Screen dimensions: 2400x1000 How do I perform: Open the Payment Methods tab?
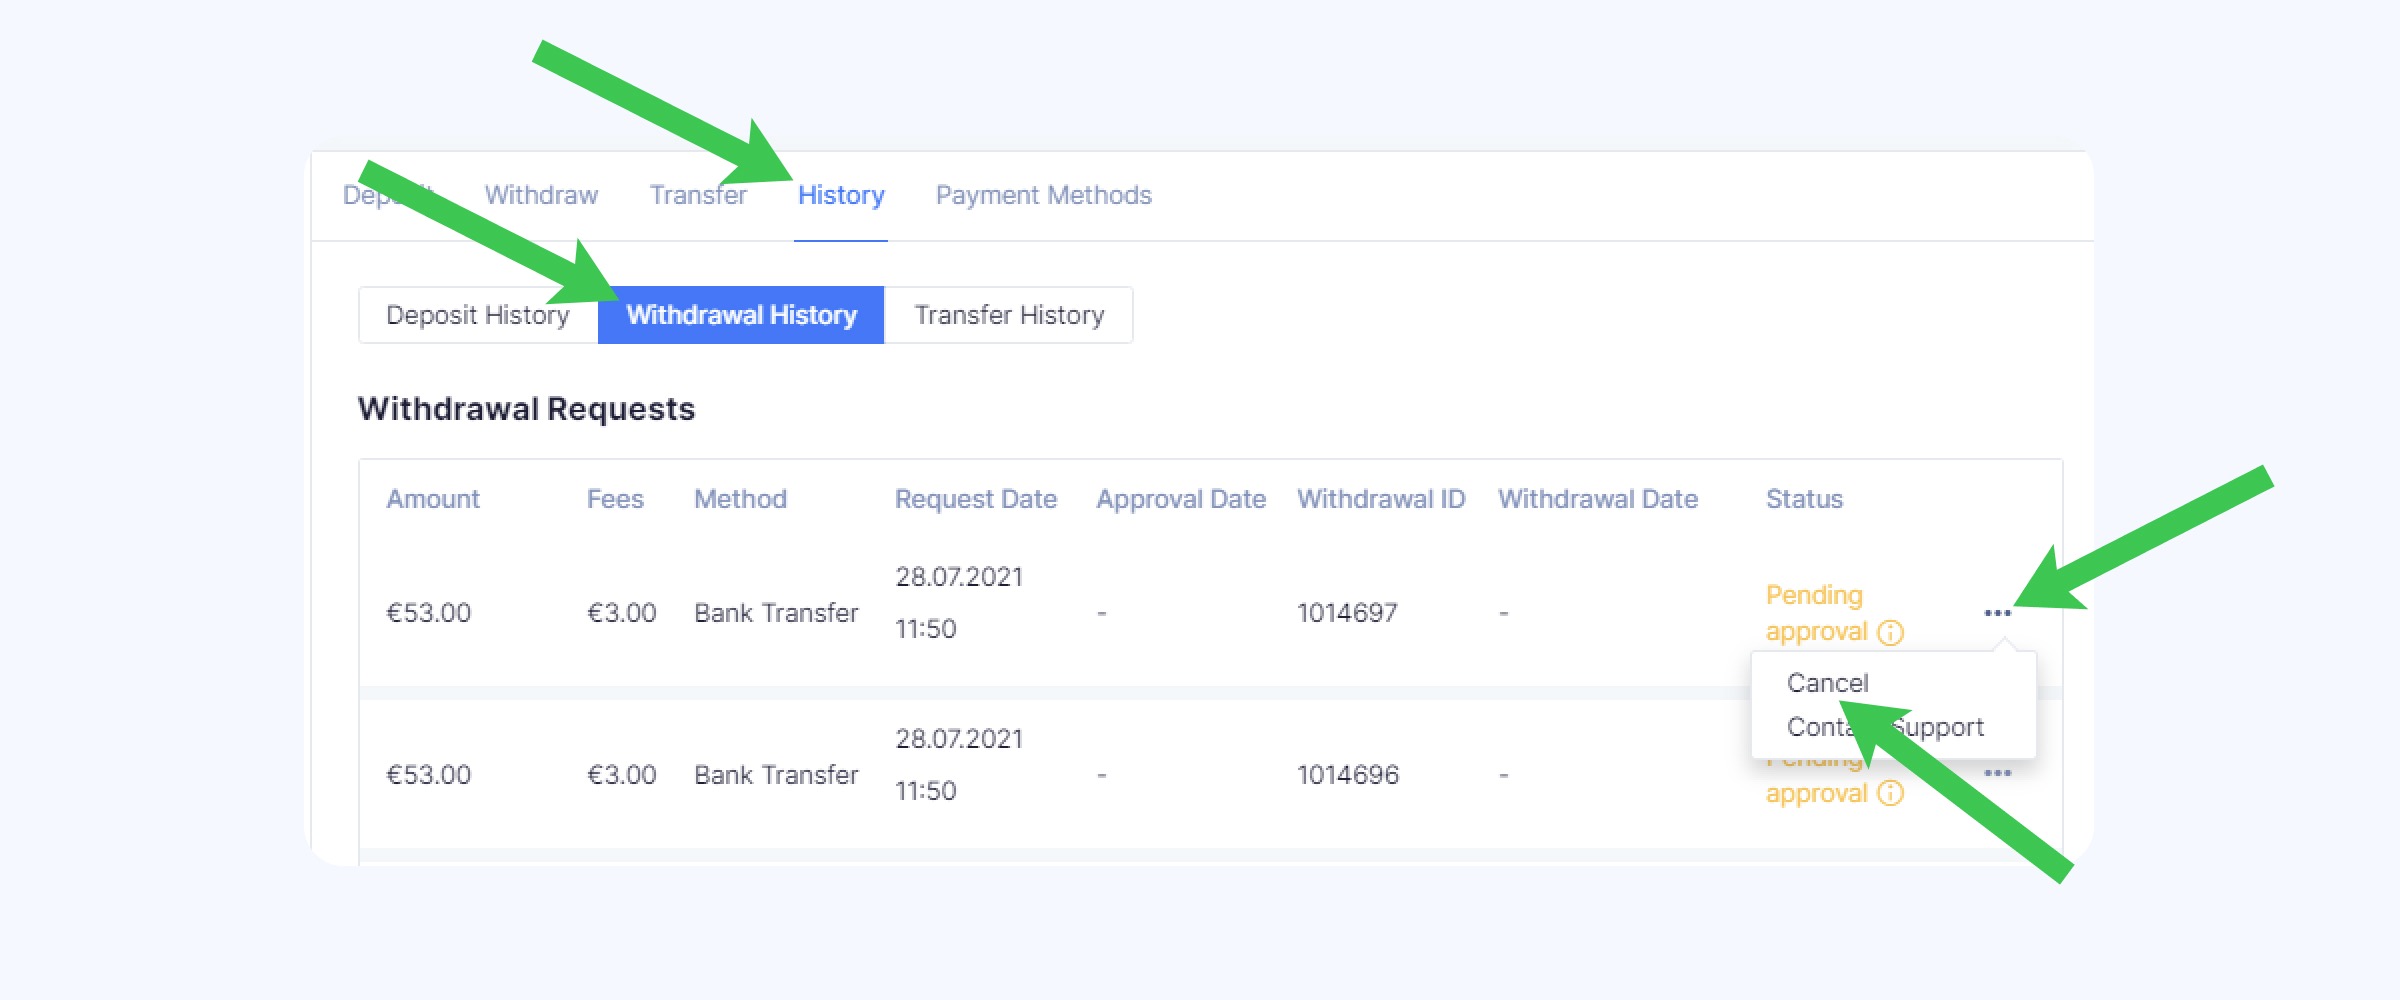point(1043,195)
